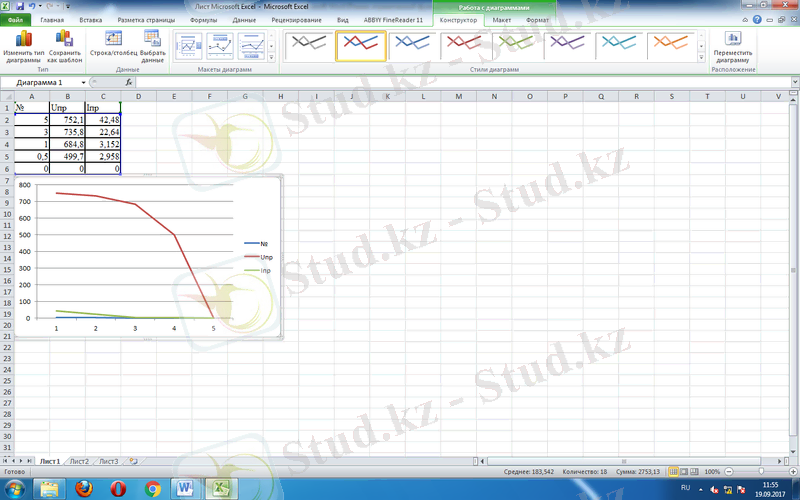The image size is (800, 500).
Task: Apply the gray chart style
Action: pos(309,46)
